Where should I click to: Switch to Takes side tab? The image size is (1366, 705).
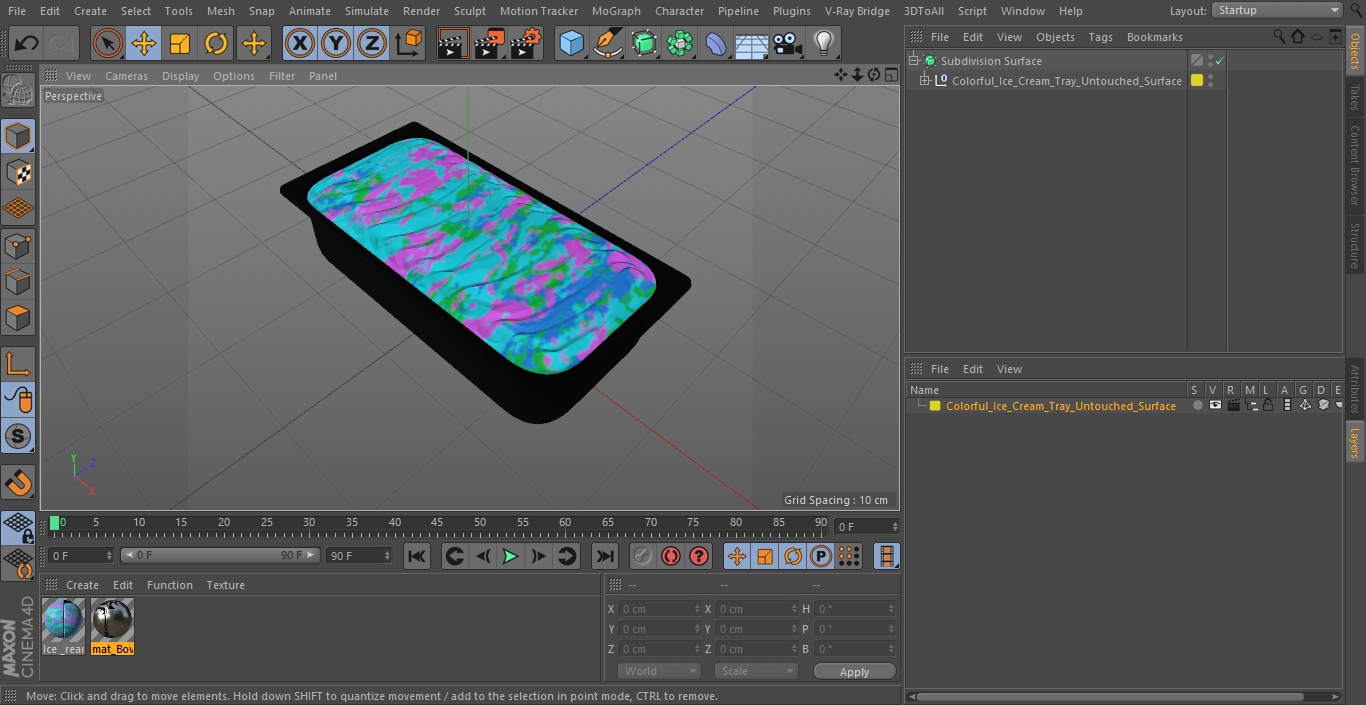pyautogui.click(x=1355, y=96)
